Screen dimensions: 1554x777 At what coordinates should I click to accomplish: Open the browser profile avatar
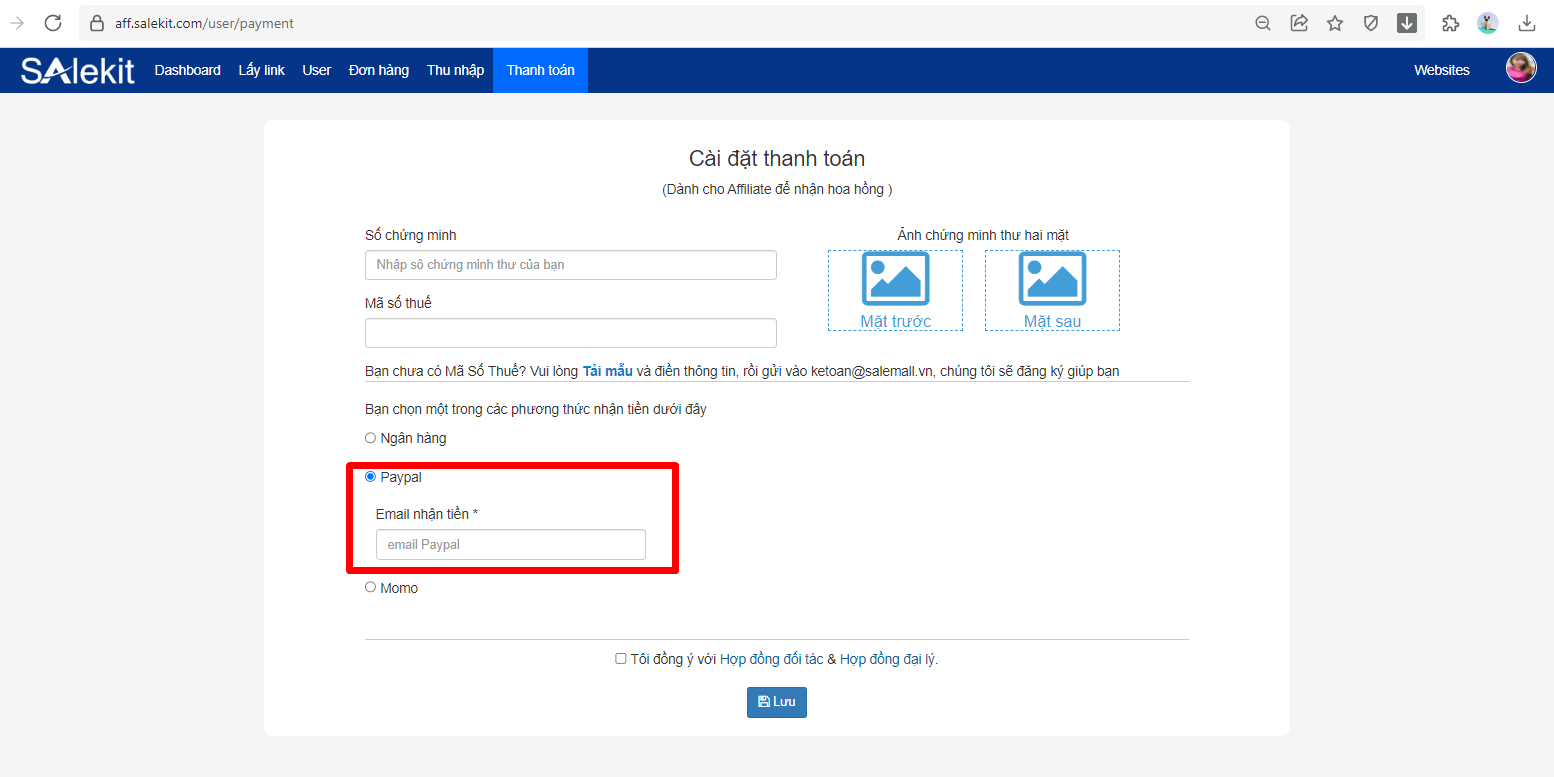(1488, 23)
